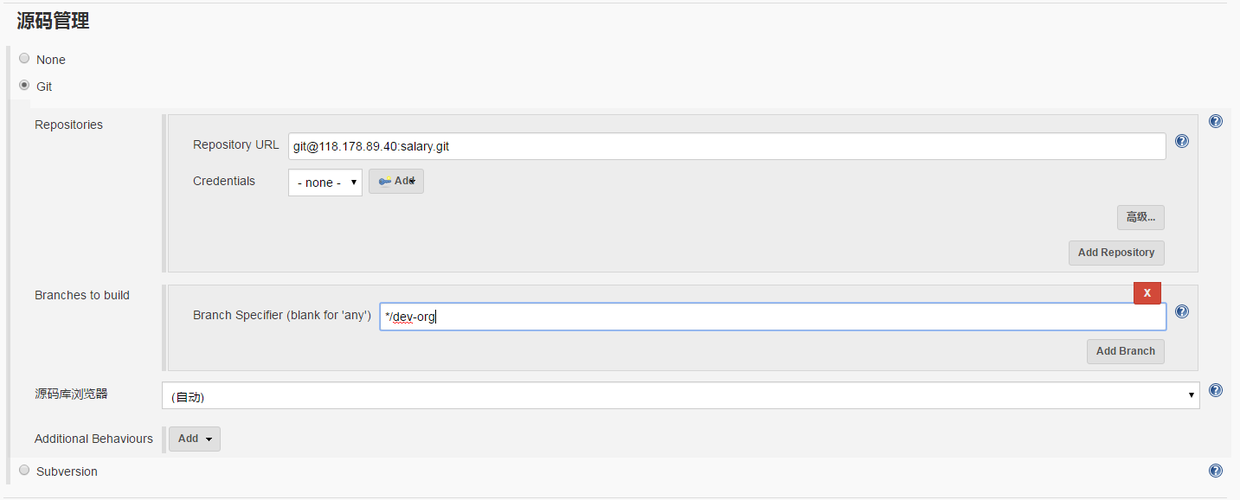Click the Branches to build label
Viewport: 1240px width, 500px height.
[x=82, y=295]
